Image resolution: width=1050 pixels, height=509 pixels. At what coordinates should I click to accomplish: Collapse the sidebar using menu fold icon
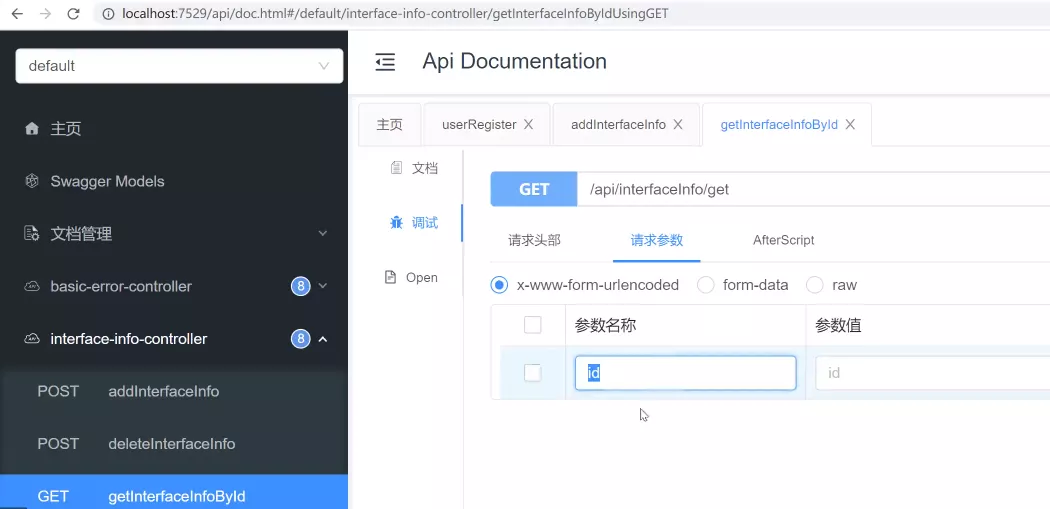pyautogui.click(x=385, y=62)
